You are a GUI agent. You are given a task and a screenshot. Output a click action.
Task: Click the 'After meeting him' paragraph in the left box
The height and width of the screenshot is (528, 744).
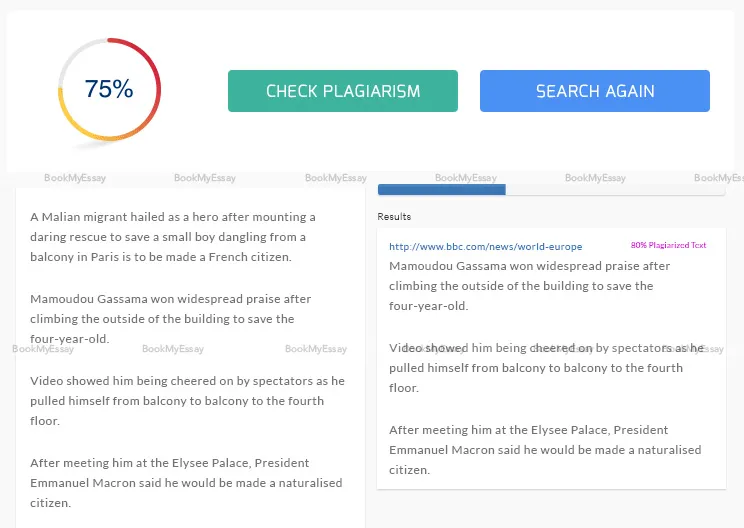[x=186, y=483]
